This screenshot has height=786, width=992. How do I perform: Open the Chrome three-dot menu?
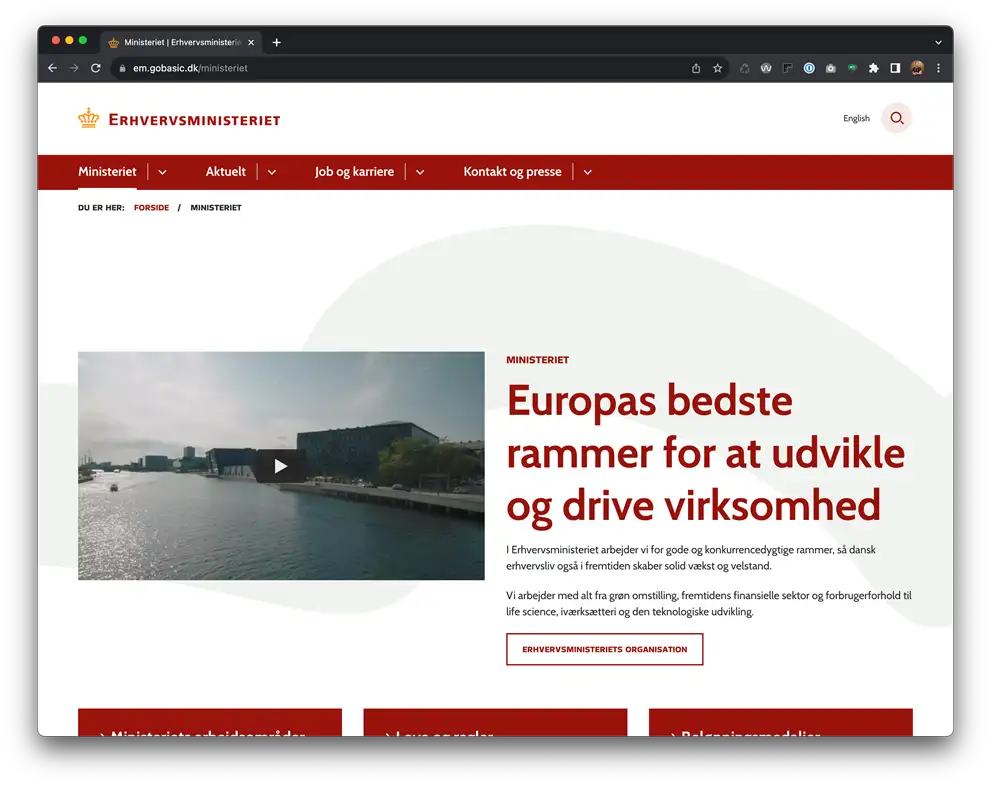(938, 68)
